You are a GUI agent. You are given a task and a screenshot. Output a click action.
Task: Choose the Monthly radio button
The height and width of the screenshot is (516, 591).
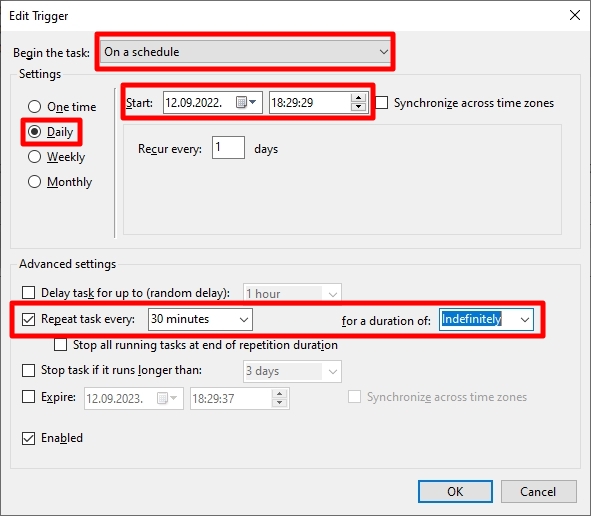point(34,182)
